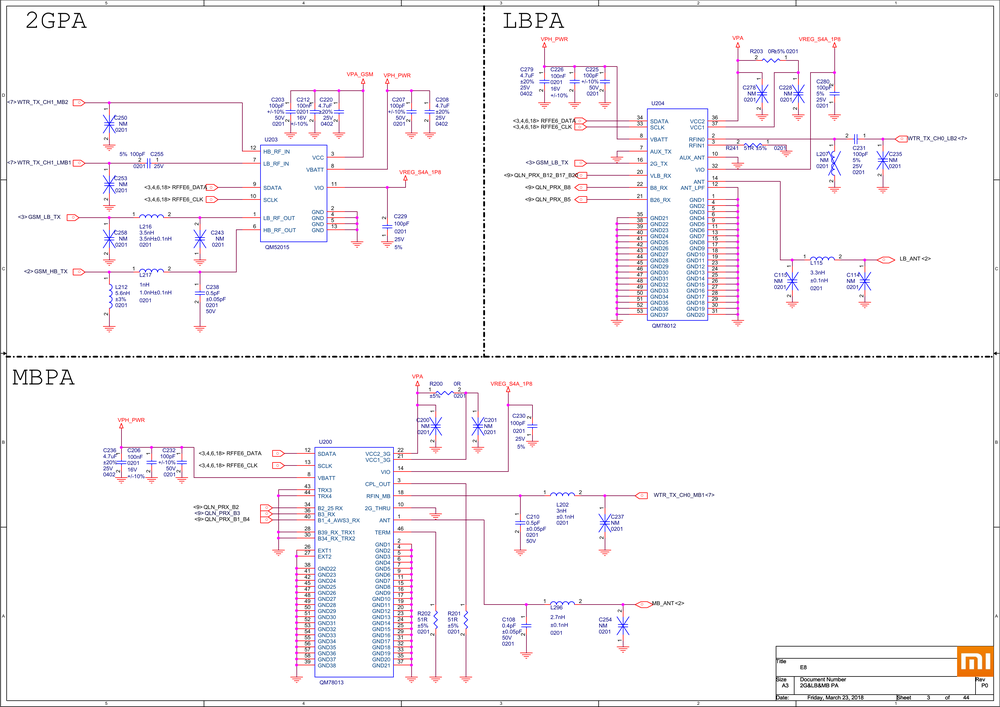Select the C280 capacitor designator

pyautogui.click(x=823, y=82)
